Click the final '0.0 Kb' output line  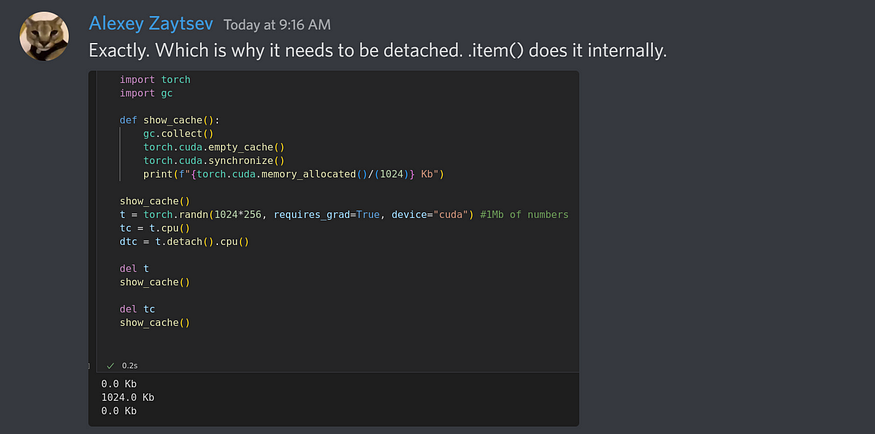(118, 411)
